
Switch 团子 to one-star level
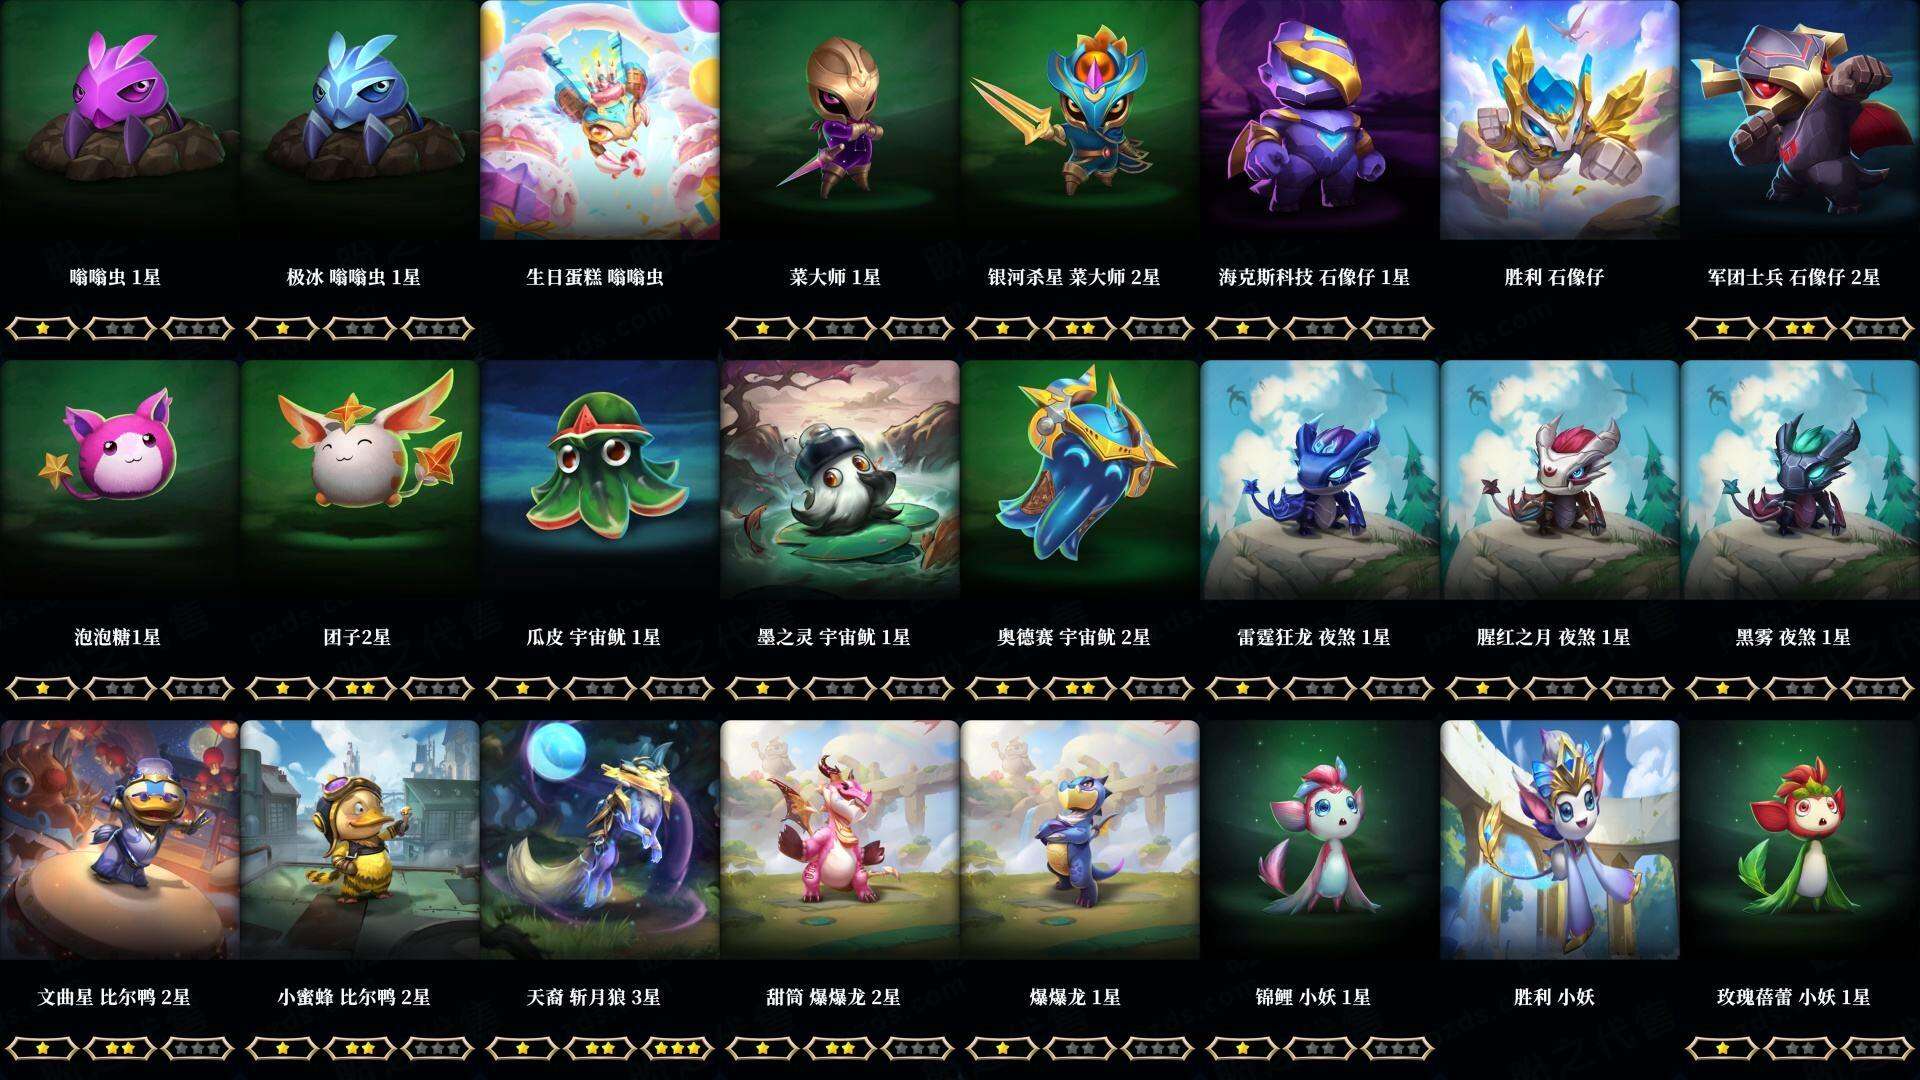pos(282,688)
